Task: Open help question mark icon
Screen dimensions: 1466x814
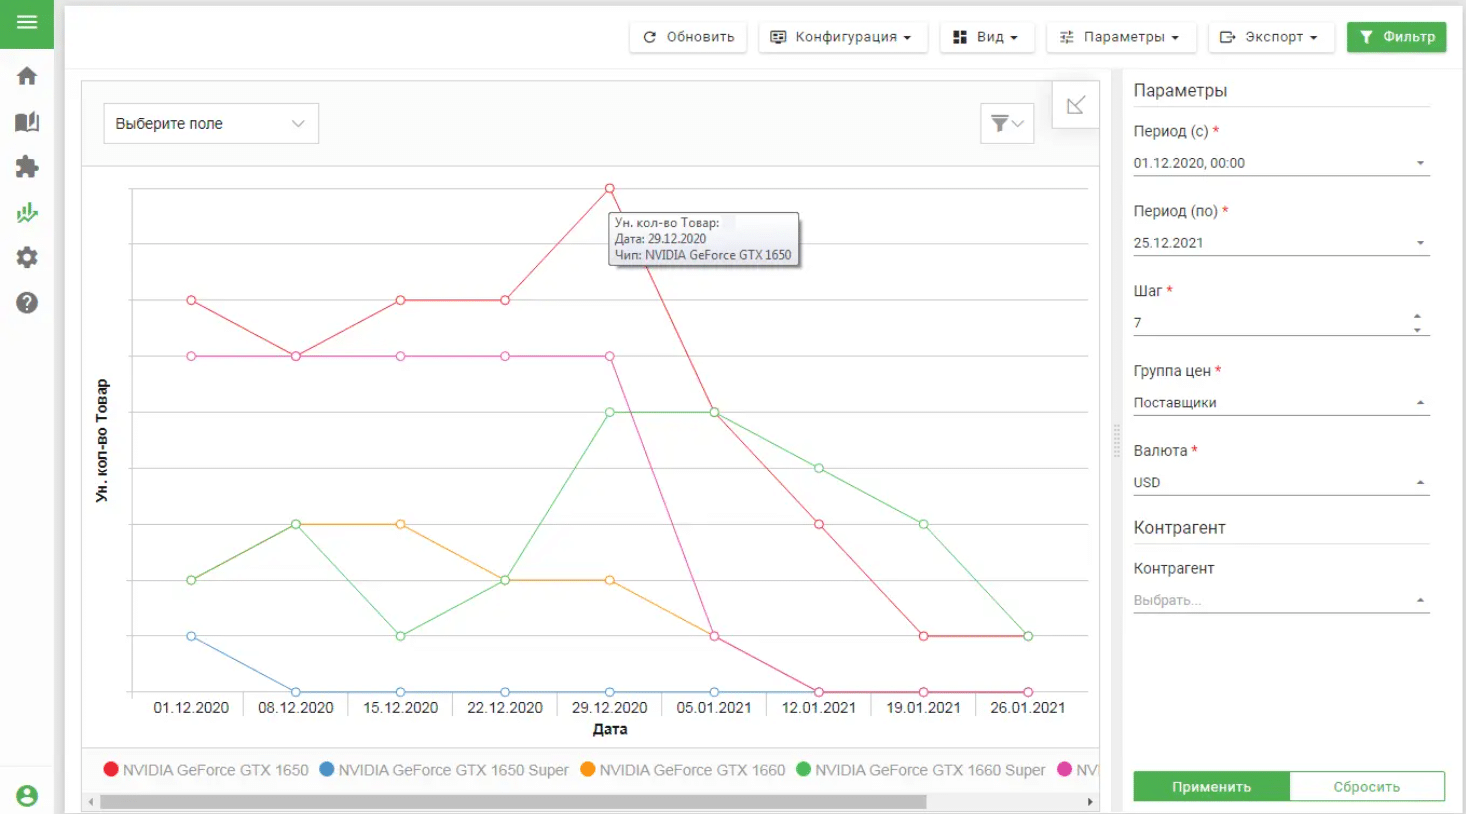Action: [x=27, y=303]
